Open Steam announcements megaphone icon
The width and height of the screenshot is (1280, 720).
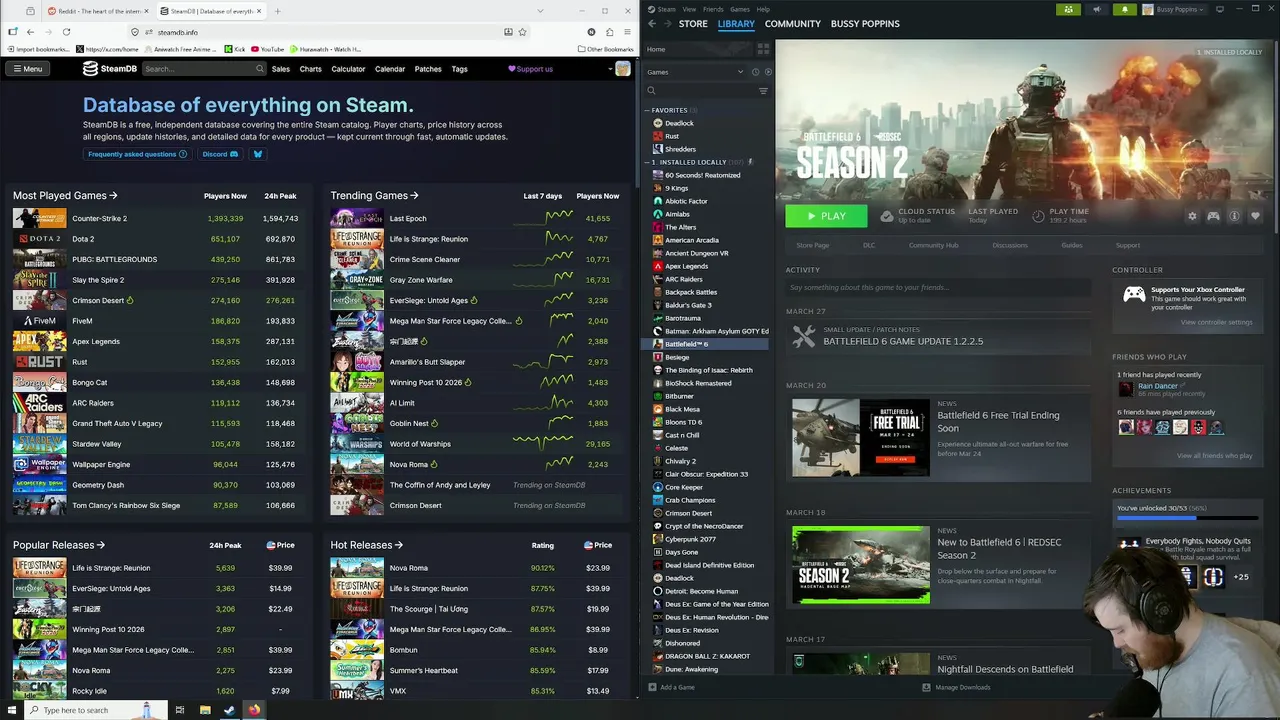(x=1097, y=9)
